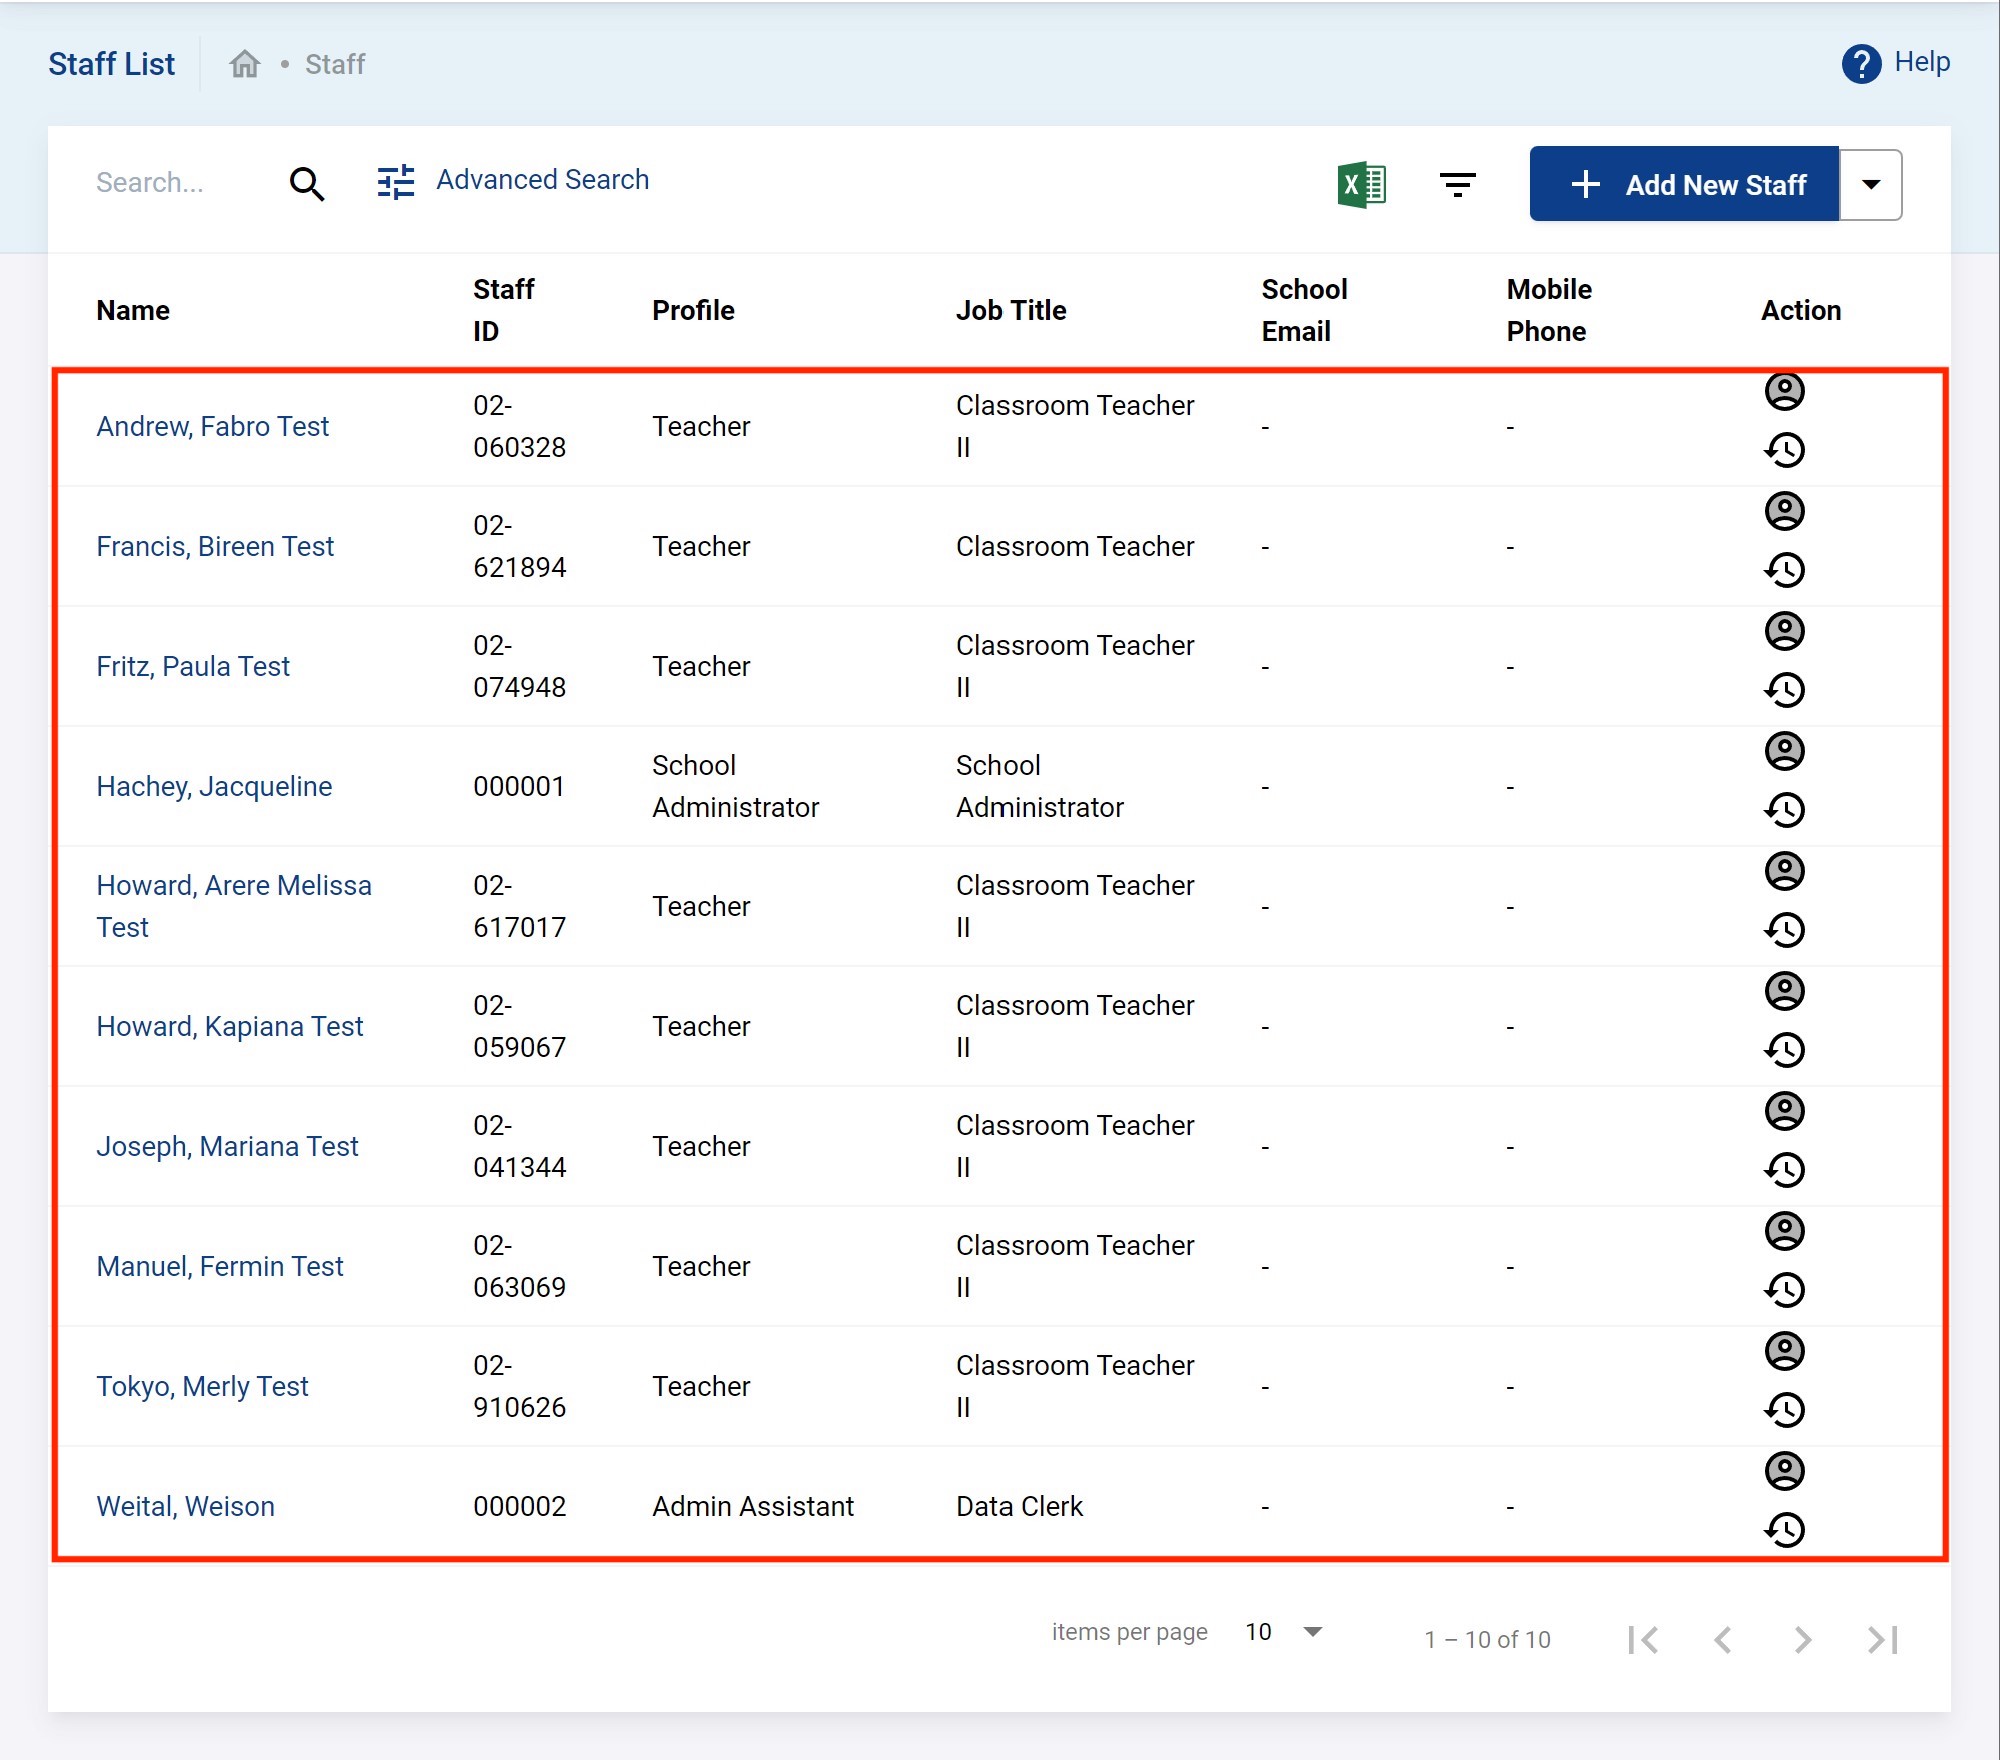Open the filter list icon

coord(1457,185)
